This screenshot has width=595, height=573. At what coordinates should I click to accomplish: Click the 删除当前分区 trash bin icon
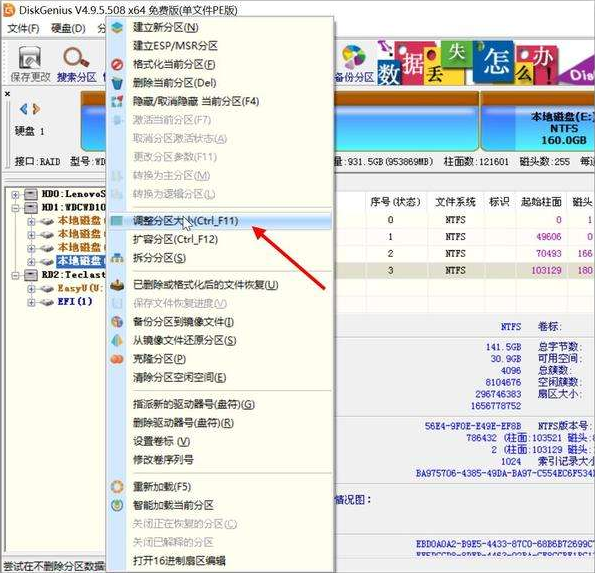pyautogui.click(x=117, y=83)
